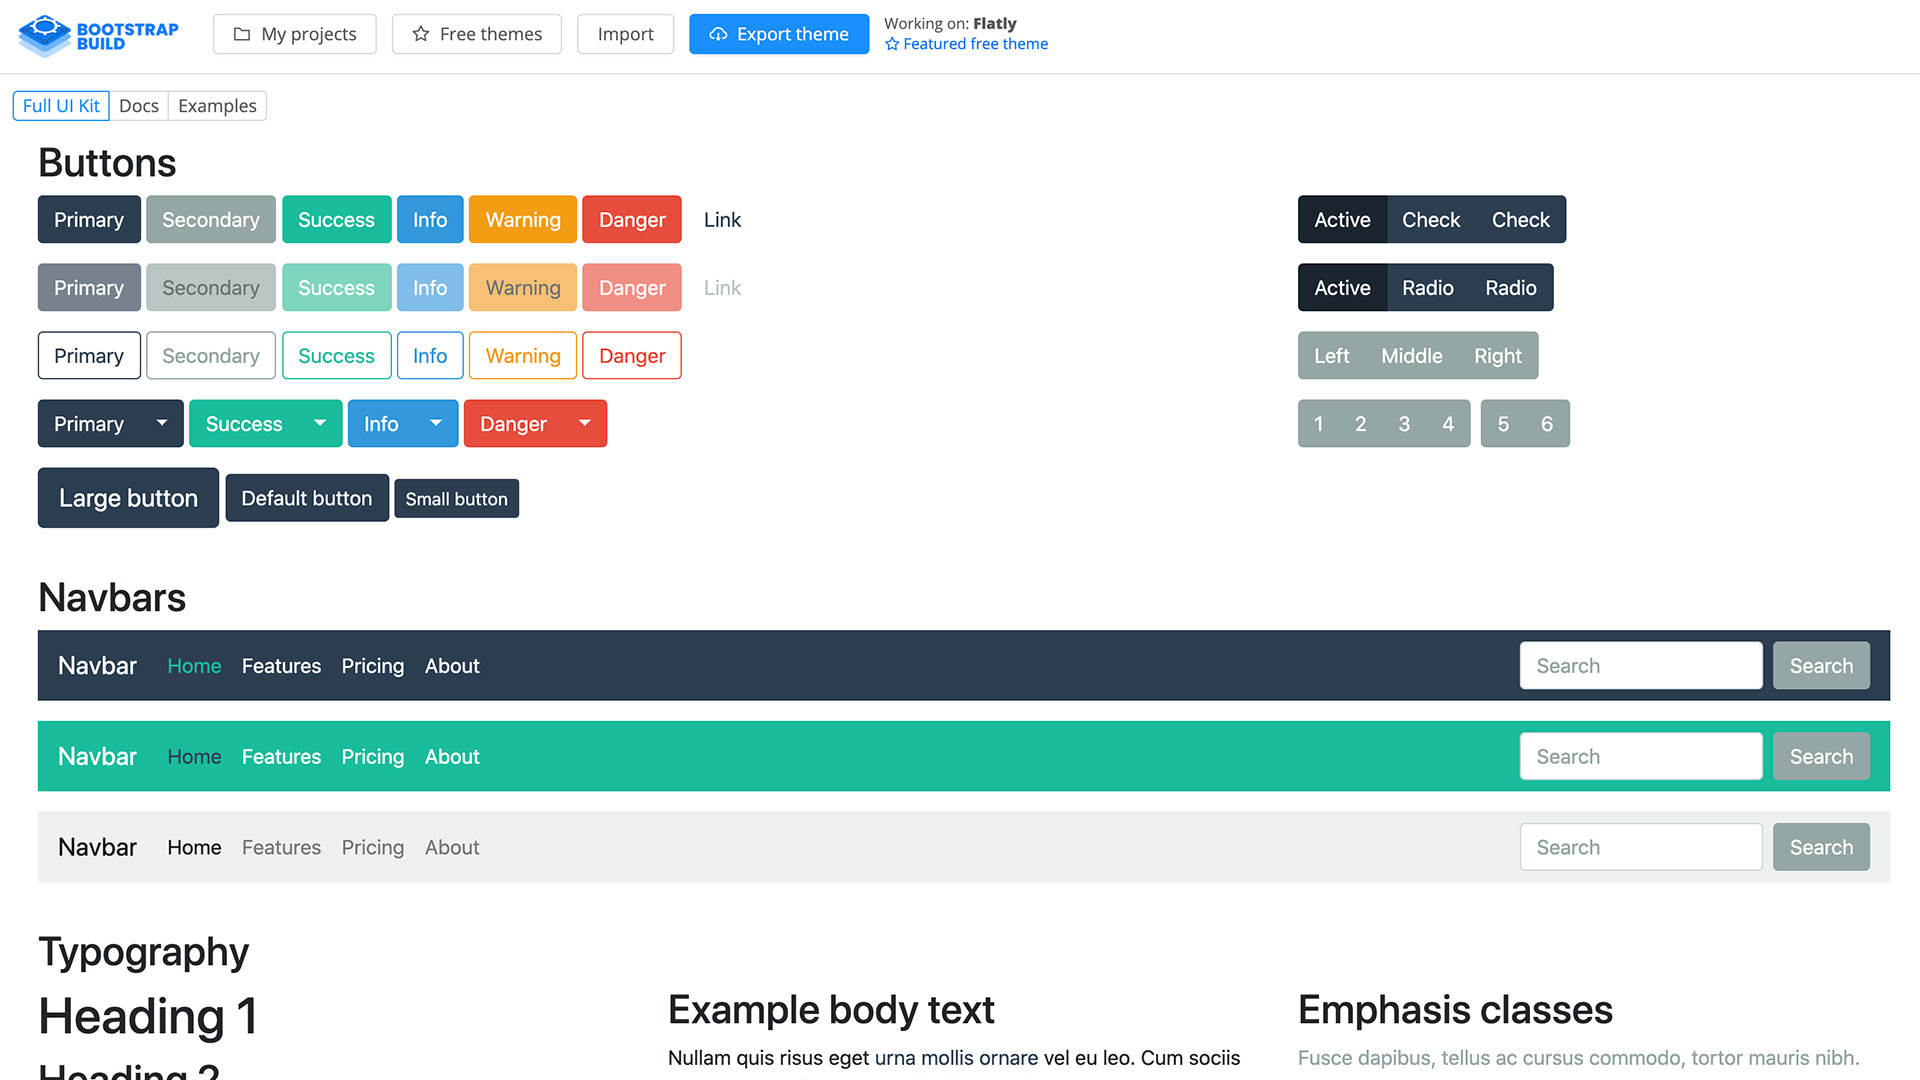The image size is (1920, 1080).
Task: Open the Featured free theme link
Action: coord(975,43)
